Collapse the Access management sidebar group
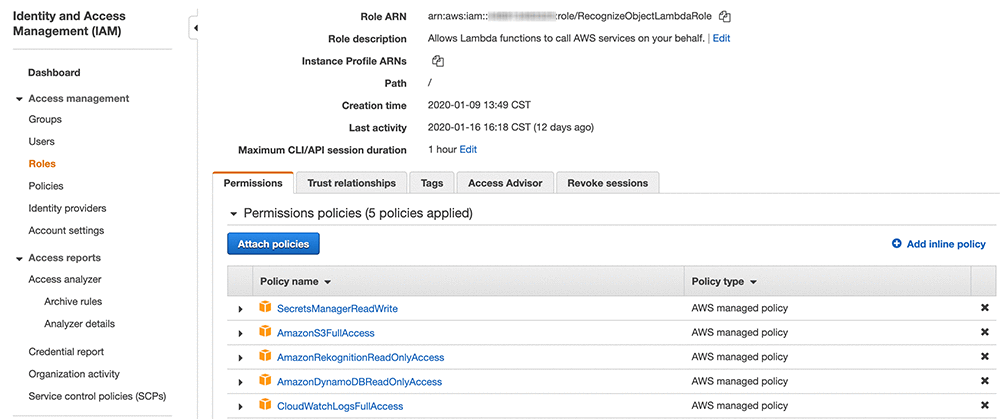1000x419 pixels. (19, 99)
